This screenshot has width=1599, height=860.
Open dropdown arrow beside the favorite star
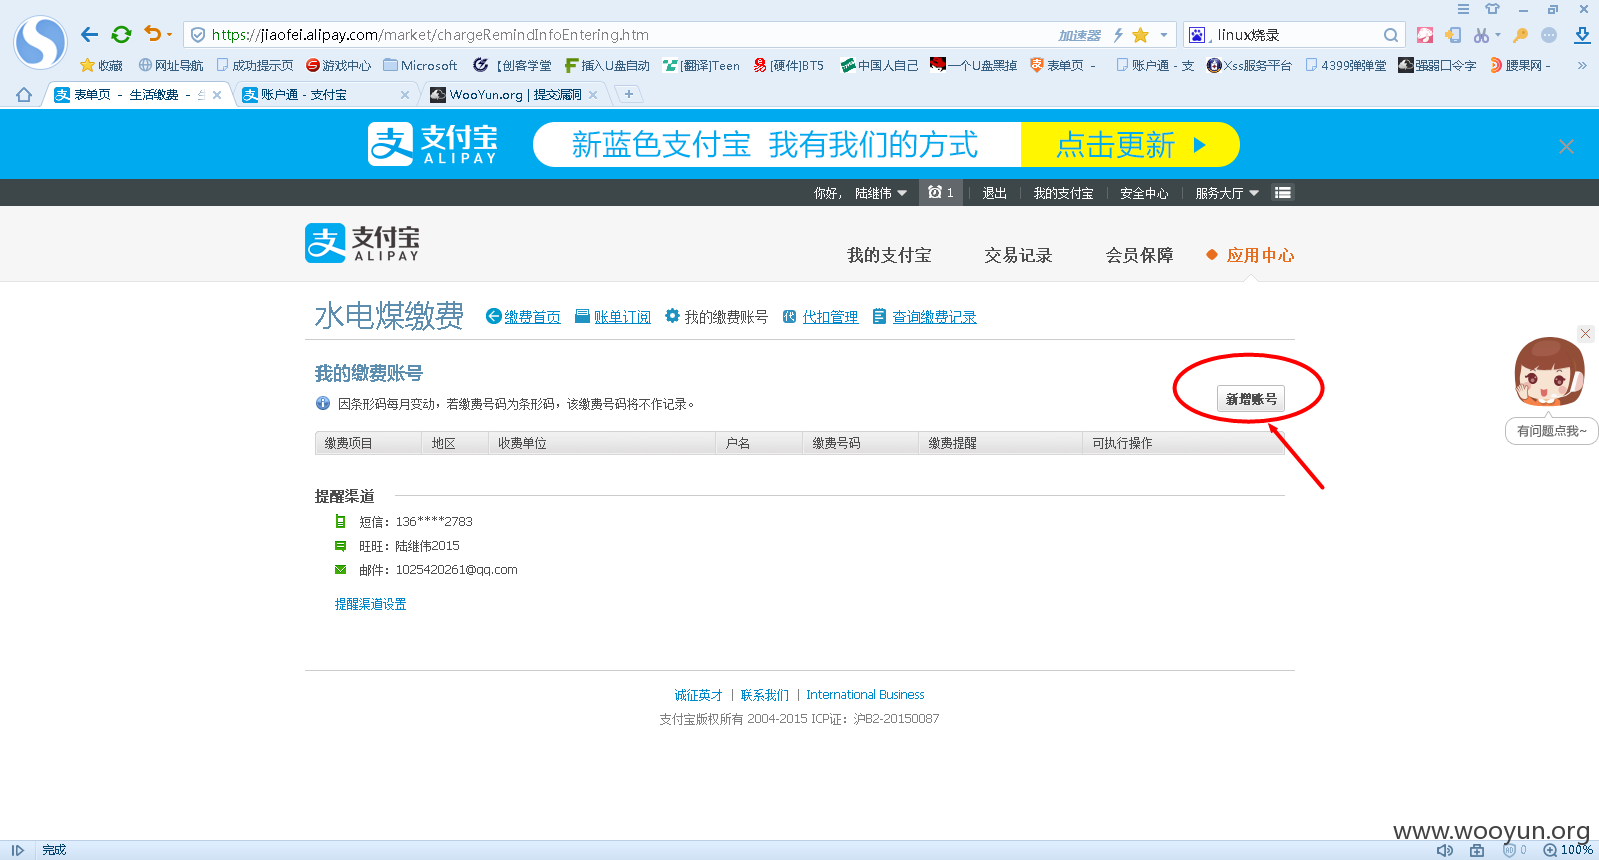pyautogui.click(x=1163, y=35)
